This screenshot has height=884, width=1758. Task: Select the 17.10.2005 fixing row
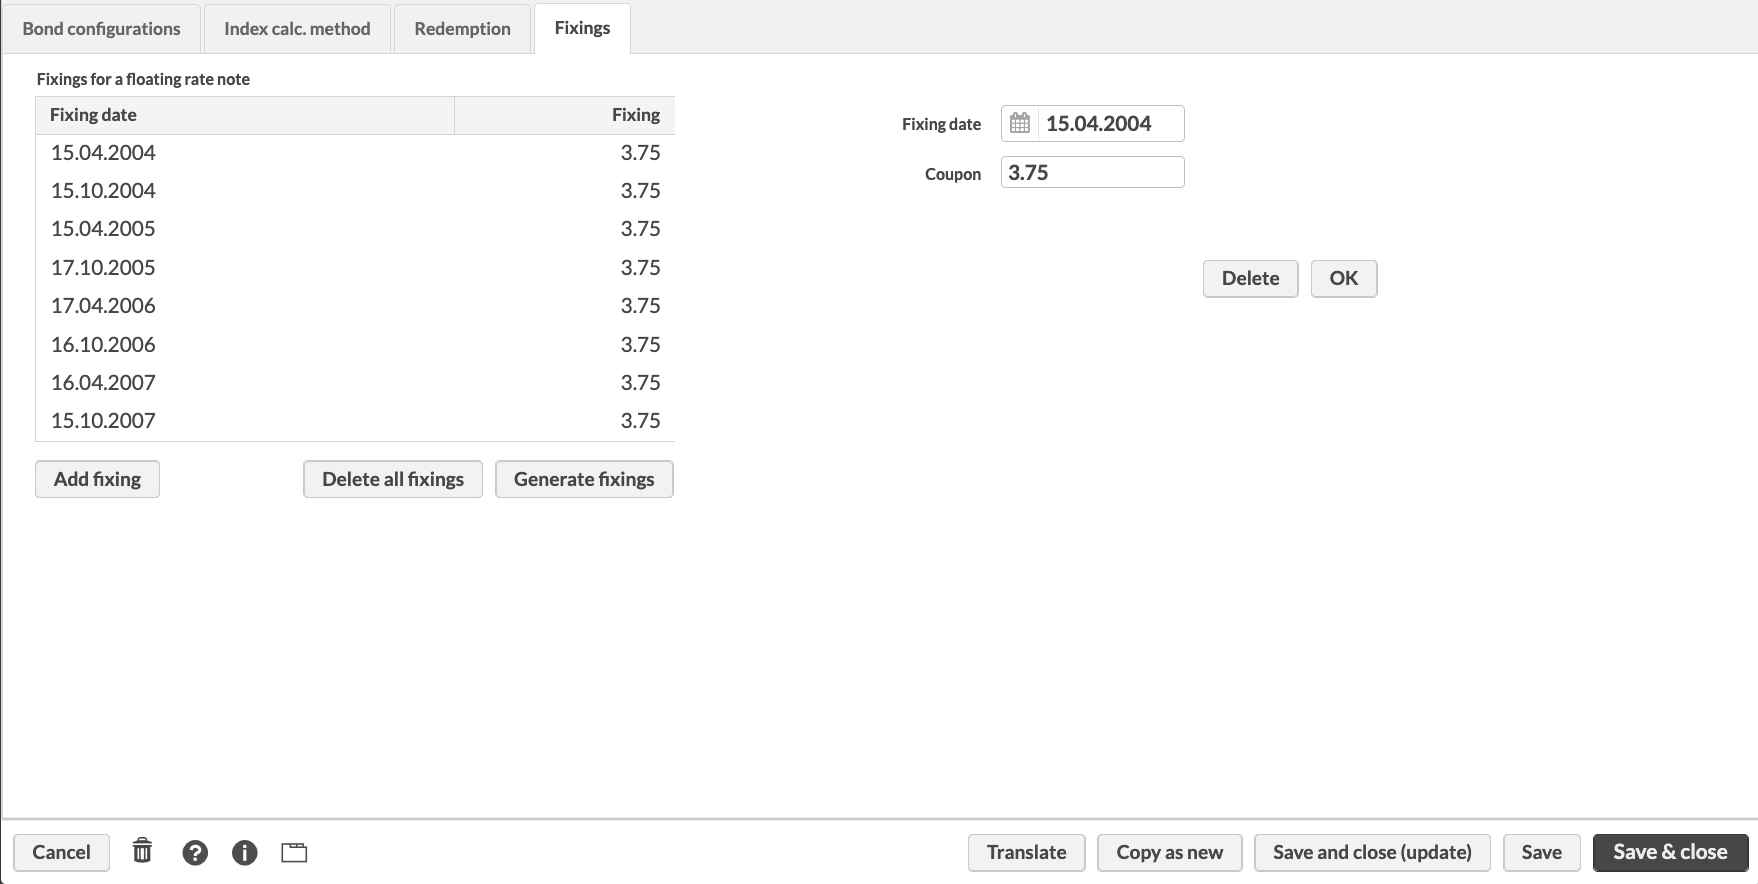pyautogui.click(x=355, y=268)
